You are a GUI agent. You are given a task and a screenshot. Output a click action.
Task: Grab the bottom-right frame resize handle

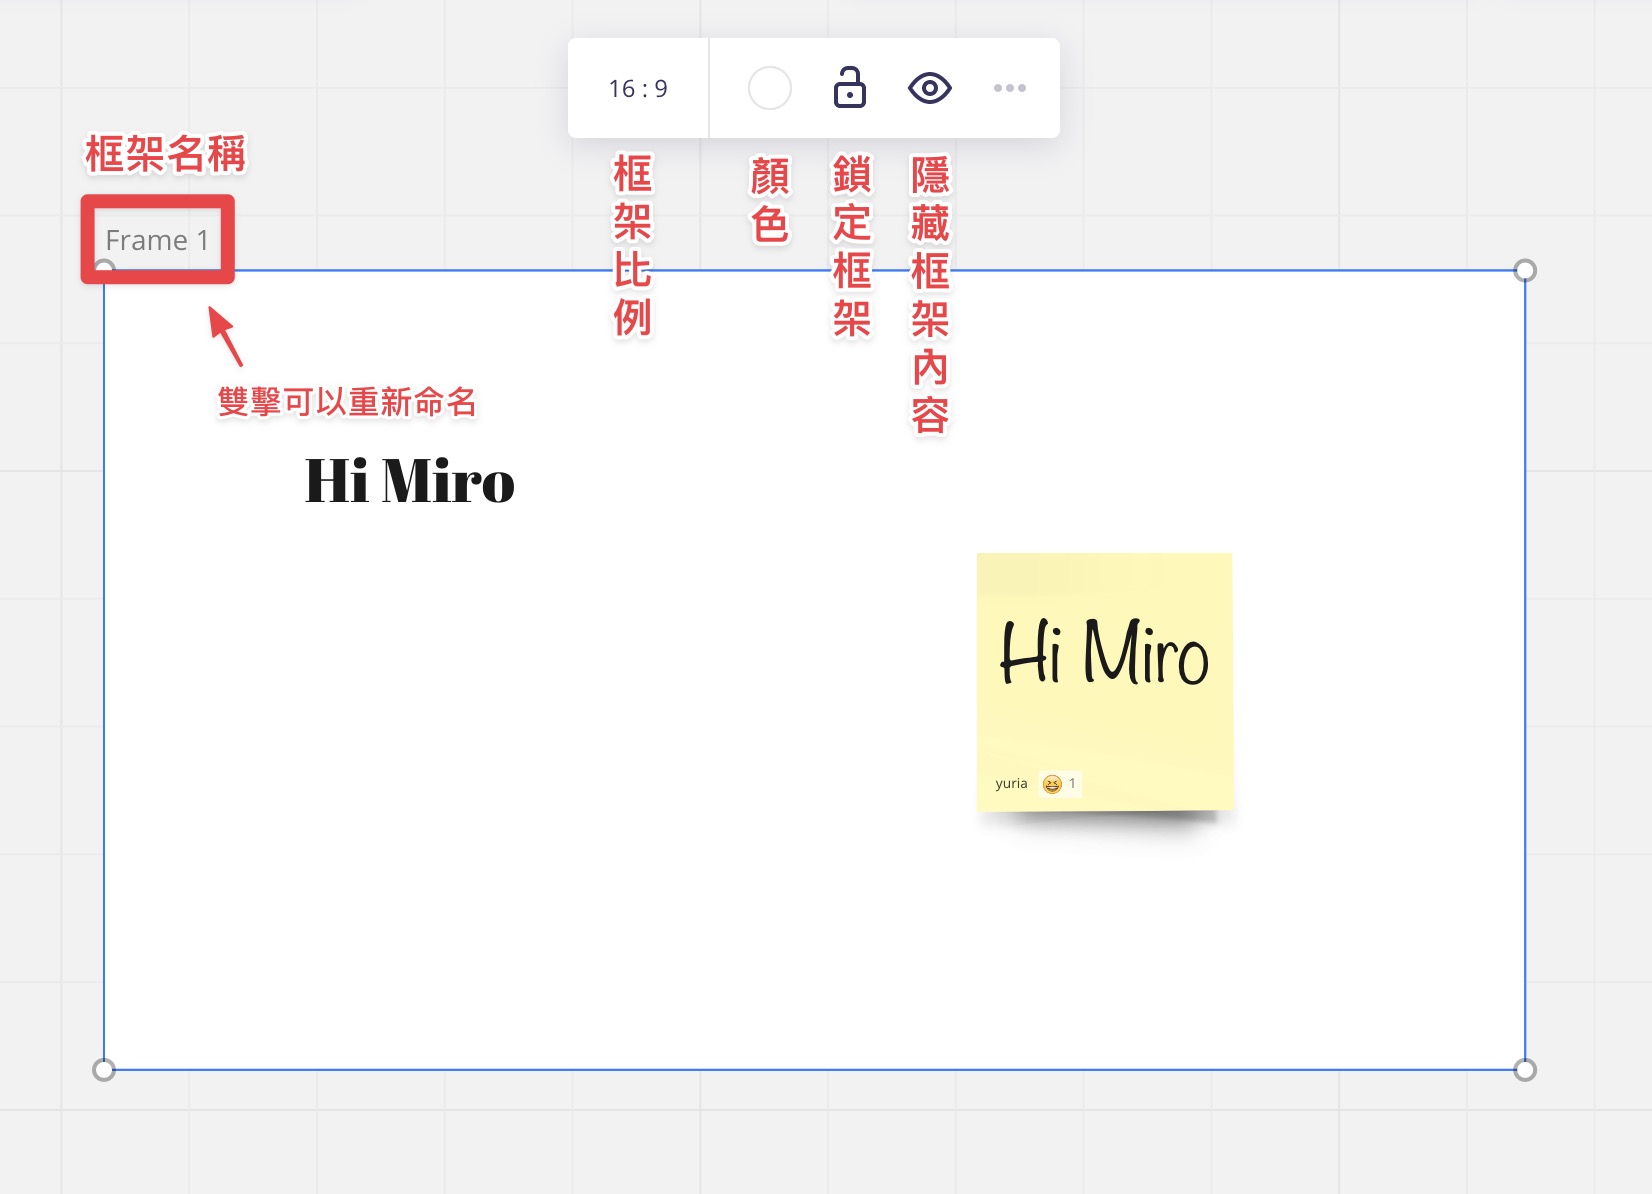tap(1525, 1070)
